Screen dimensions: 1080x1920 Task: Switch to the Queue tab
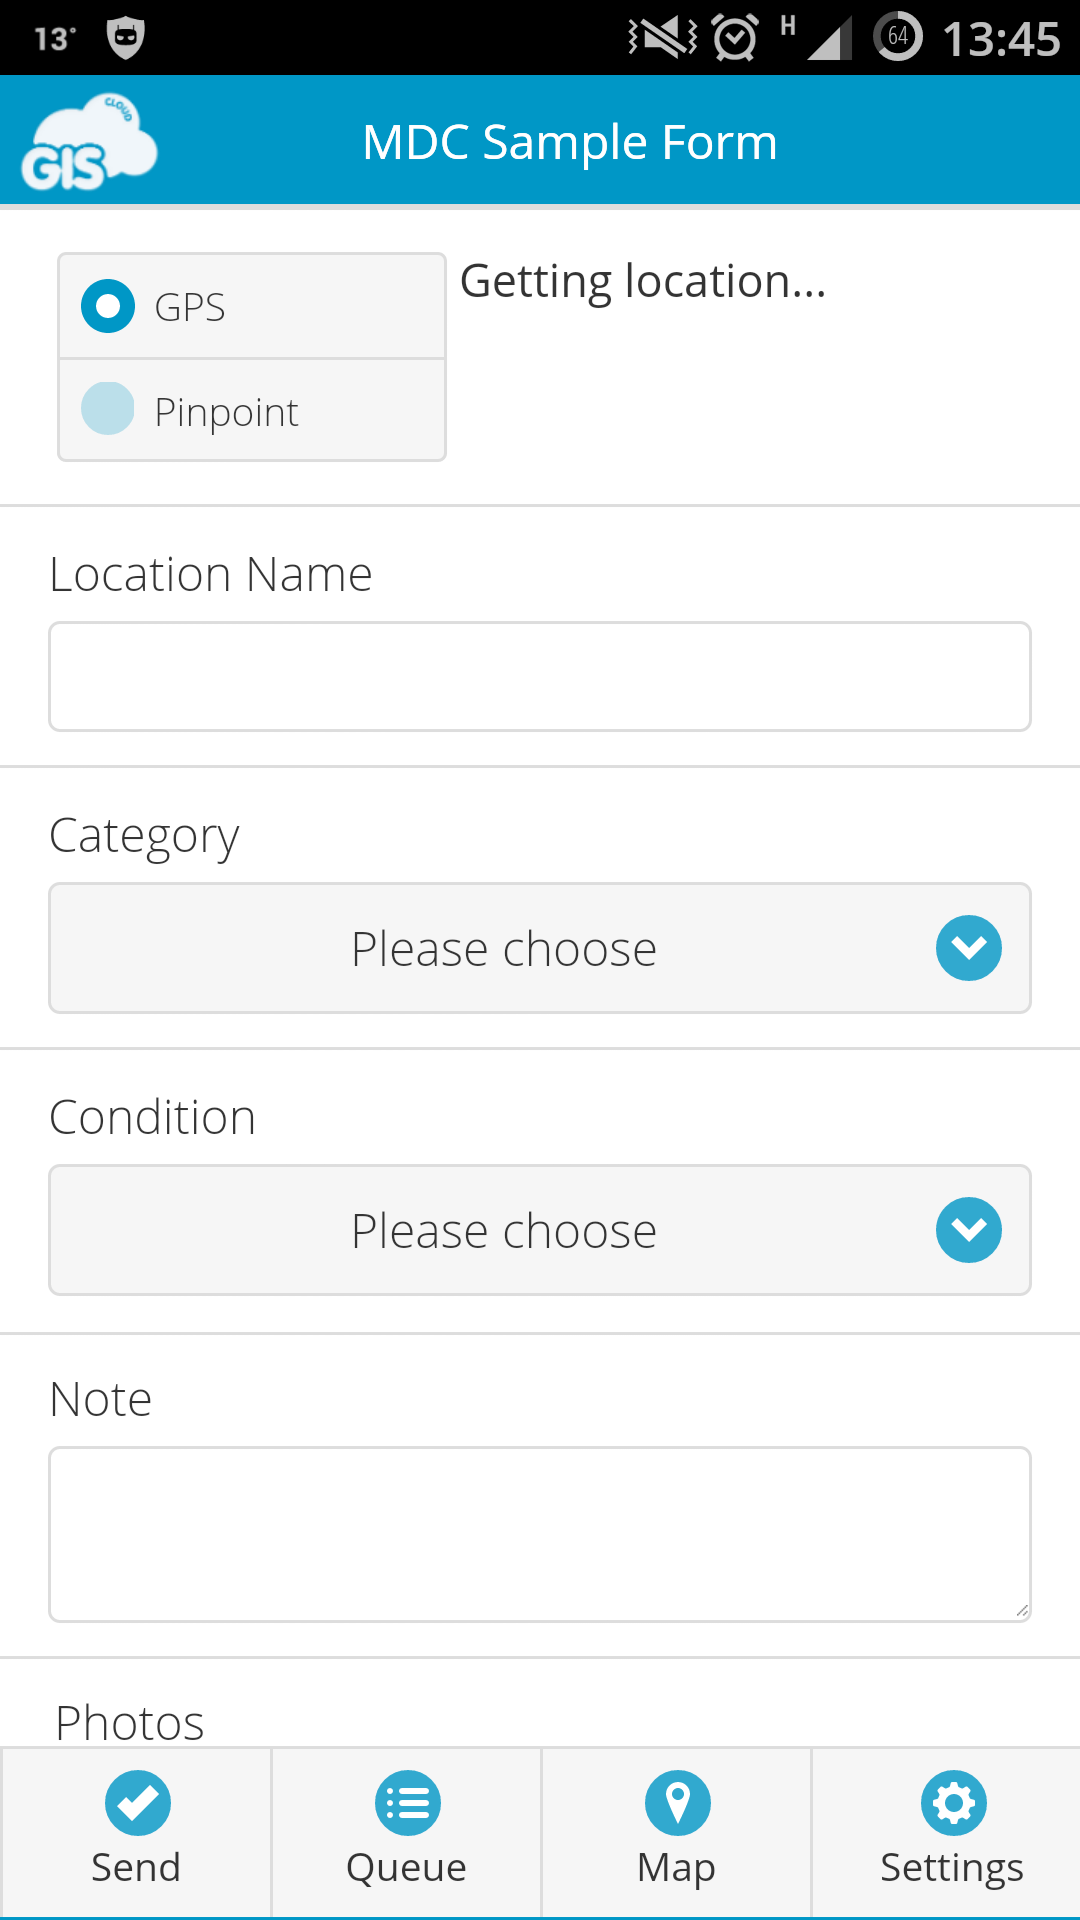pos(406,1832)
